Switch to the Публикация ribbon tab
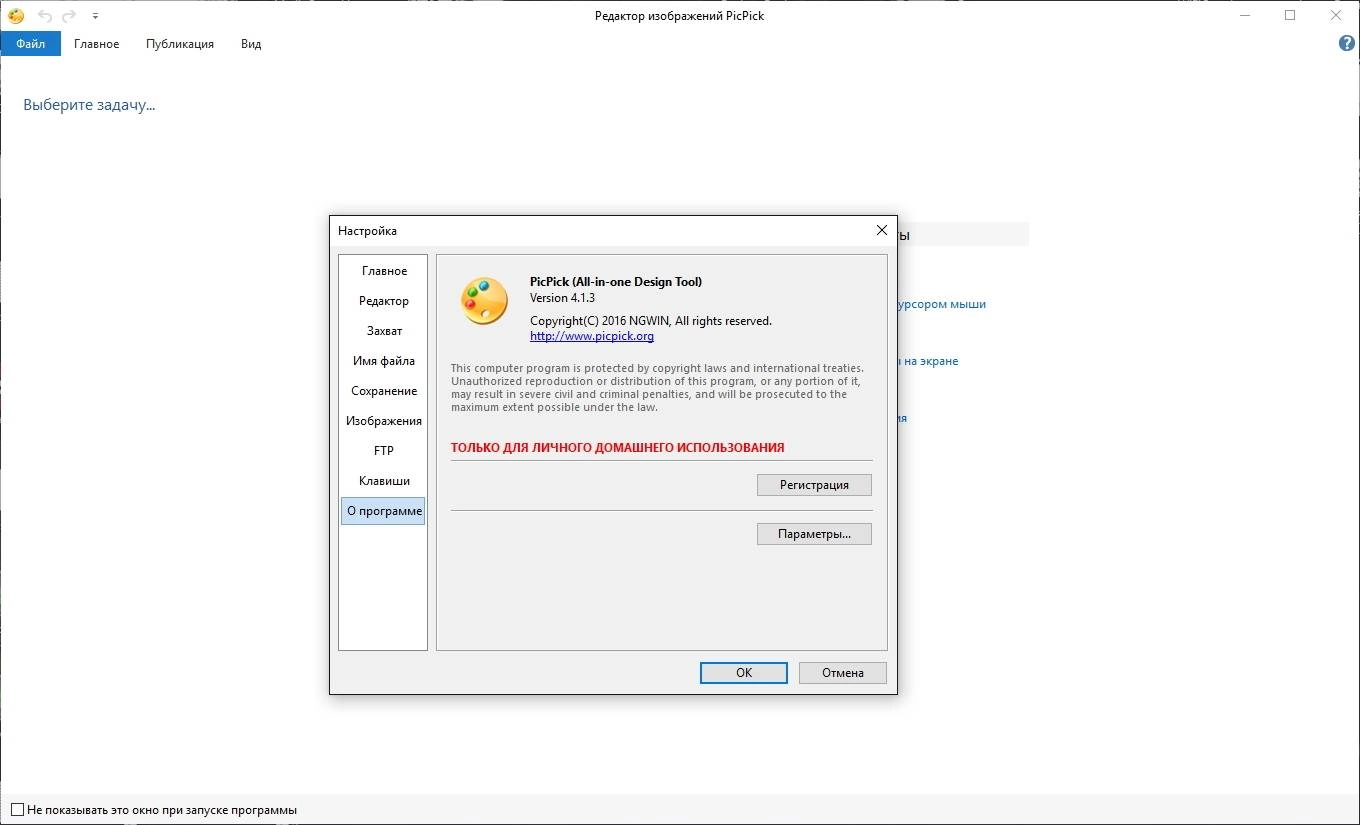 180,44
